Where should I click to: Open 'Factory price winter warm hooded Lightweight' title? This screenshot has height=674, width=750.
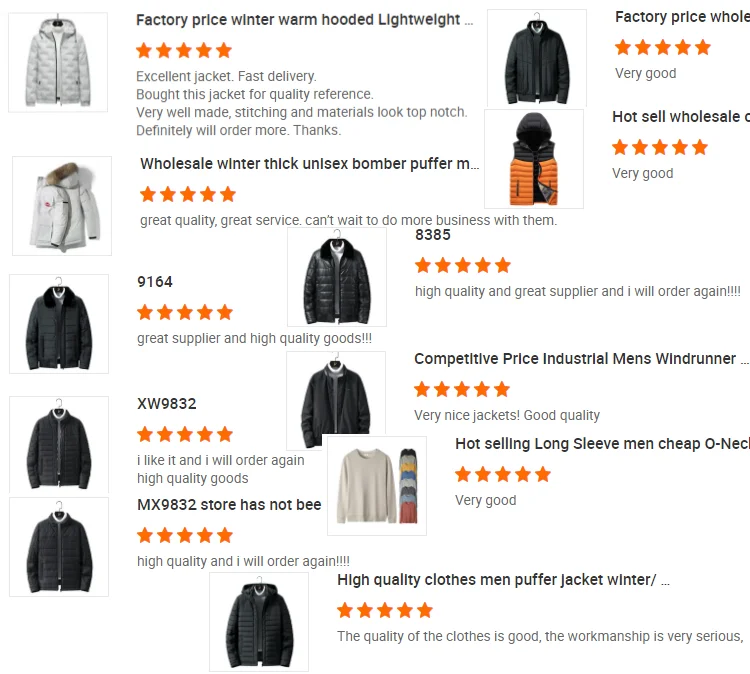pyautogui.click(x=305, y=20)
